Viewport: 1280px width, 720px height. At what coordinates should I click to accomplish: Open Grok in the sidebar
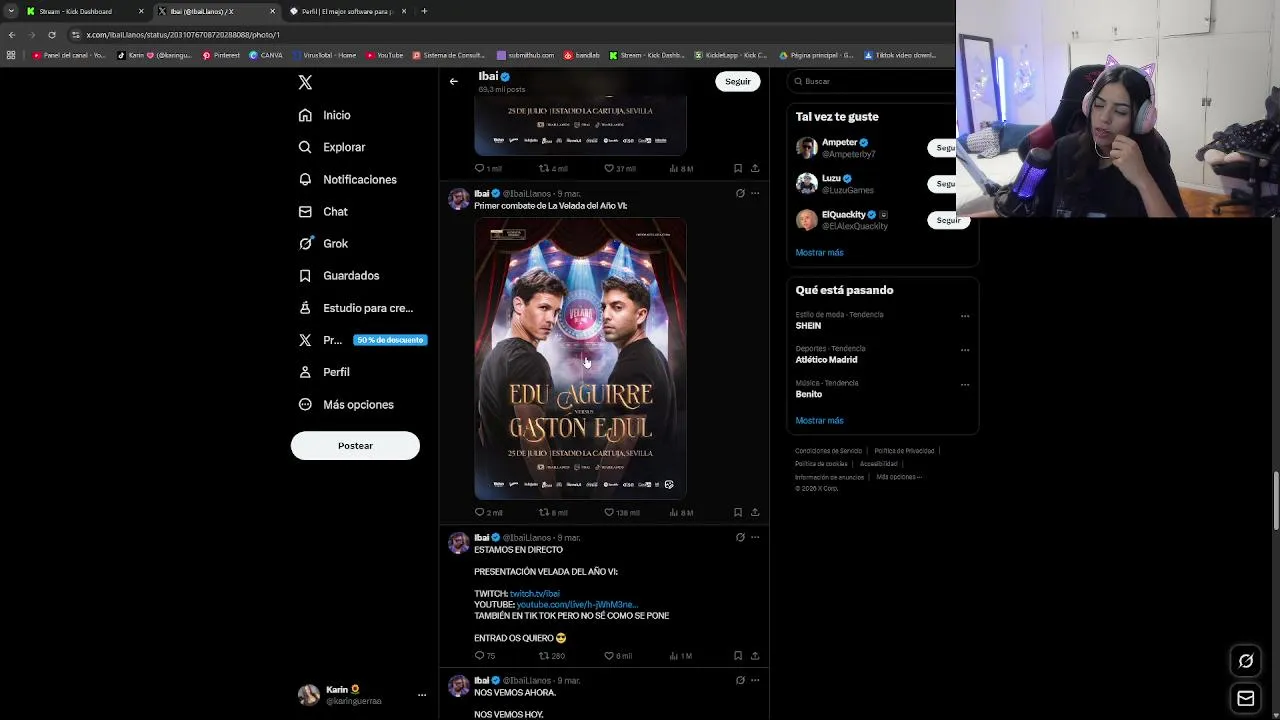(323, 243)
